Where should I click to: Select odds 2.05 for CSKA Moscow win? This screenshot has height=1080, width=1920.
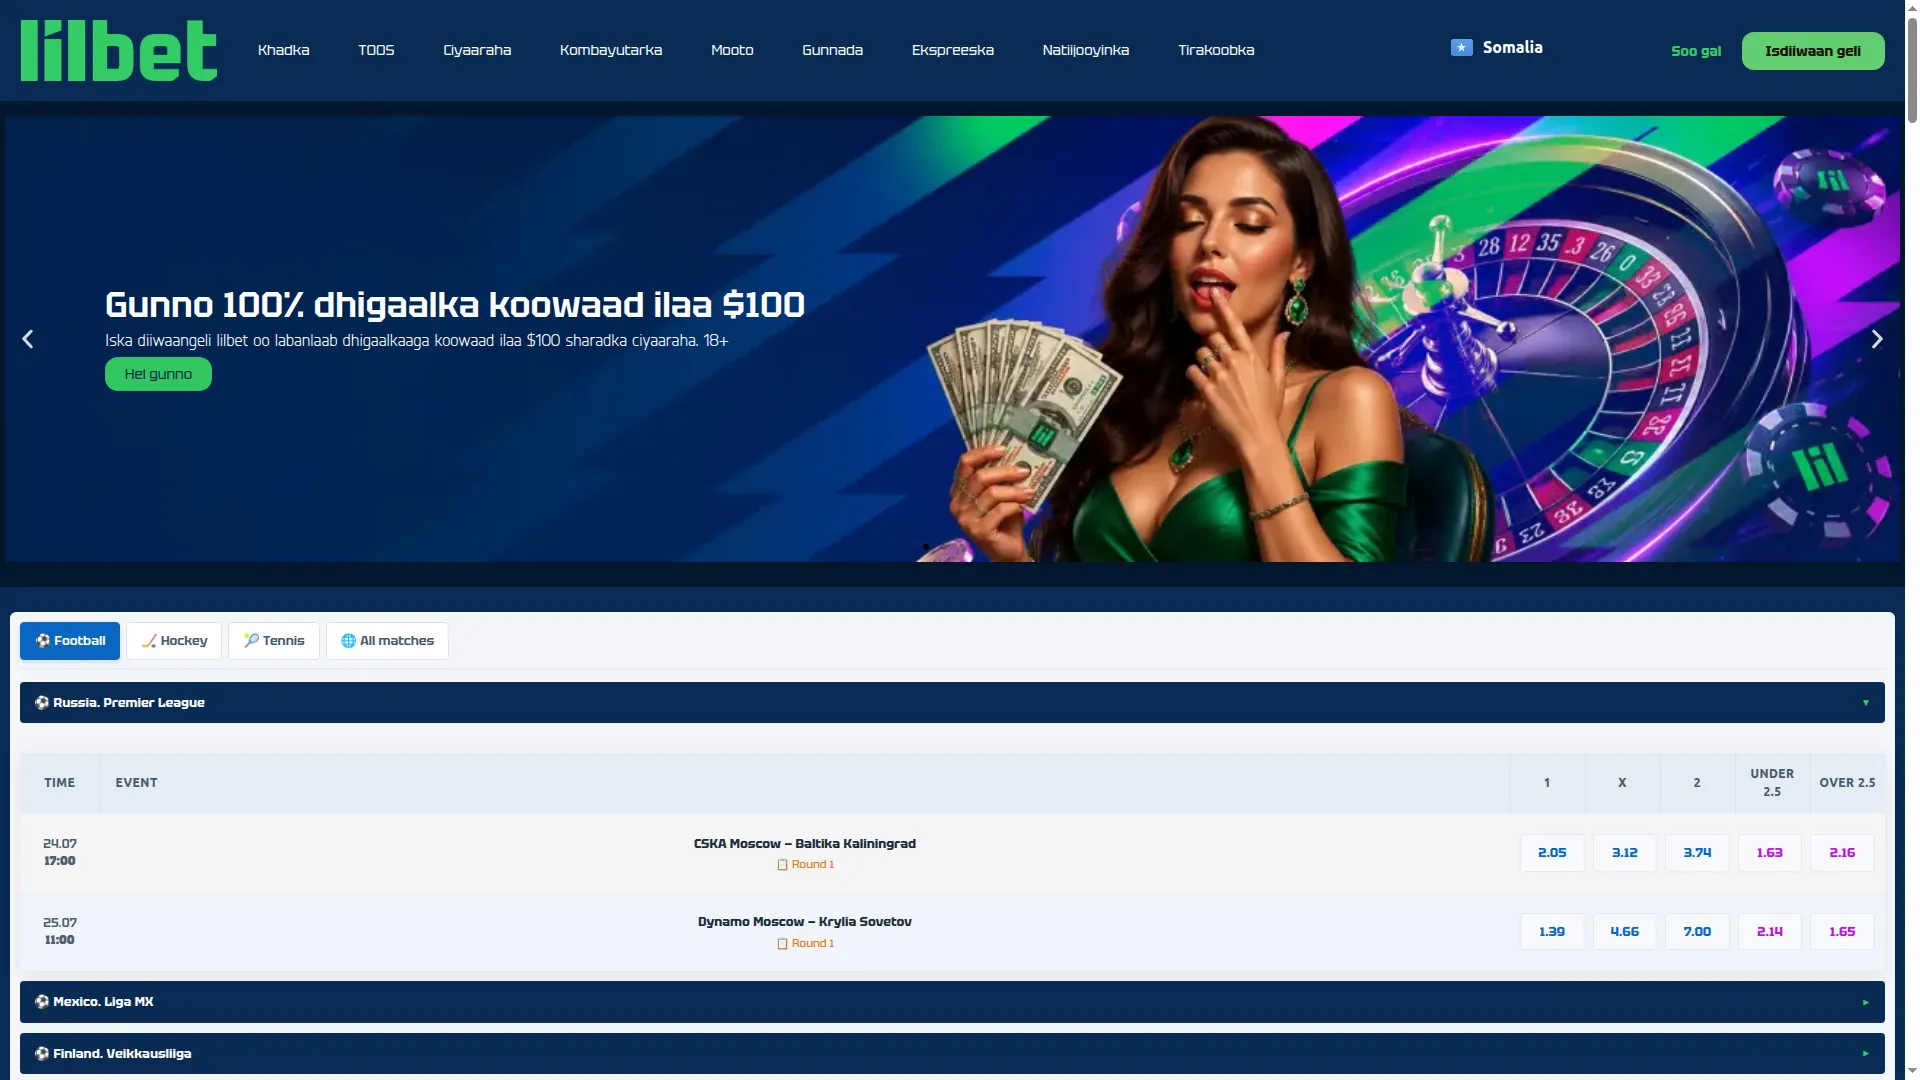click(x=1552, y=853)
